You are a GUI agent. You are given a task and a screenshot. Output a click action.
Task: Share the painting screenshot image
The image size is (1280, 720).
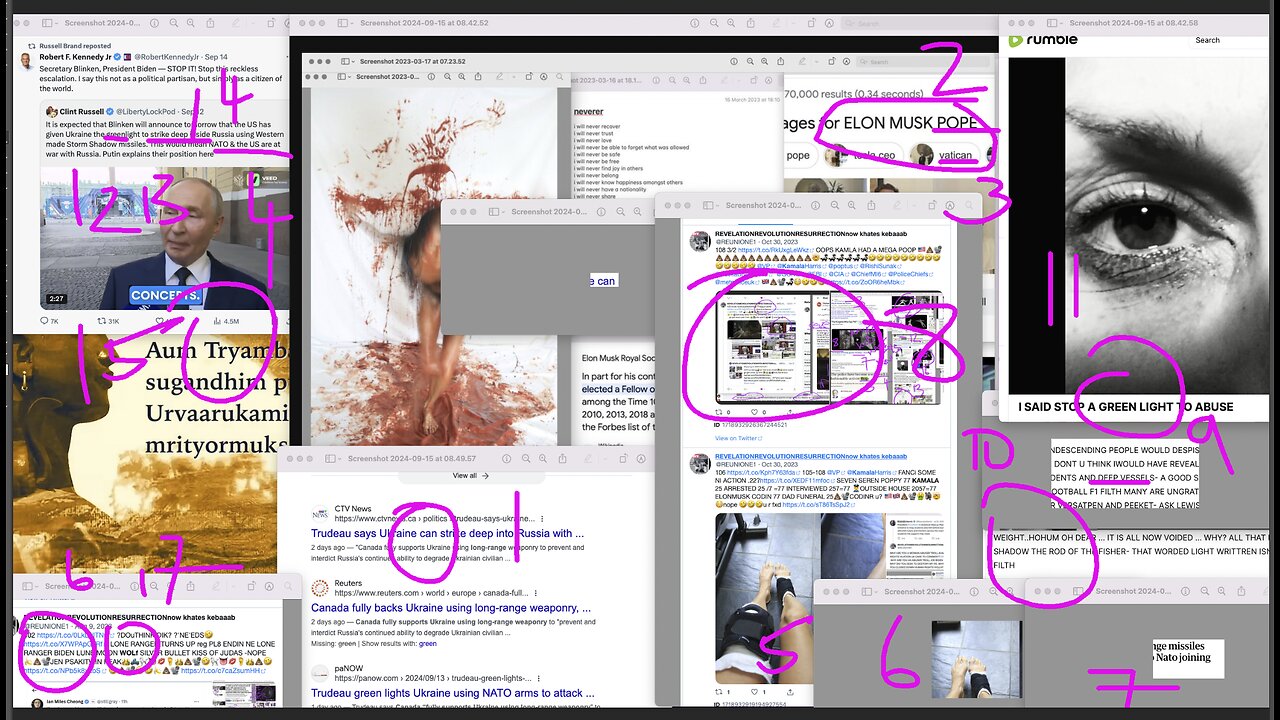pos(478,77)
